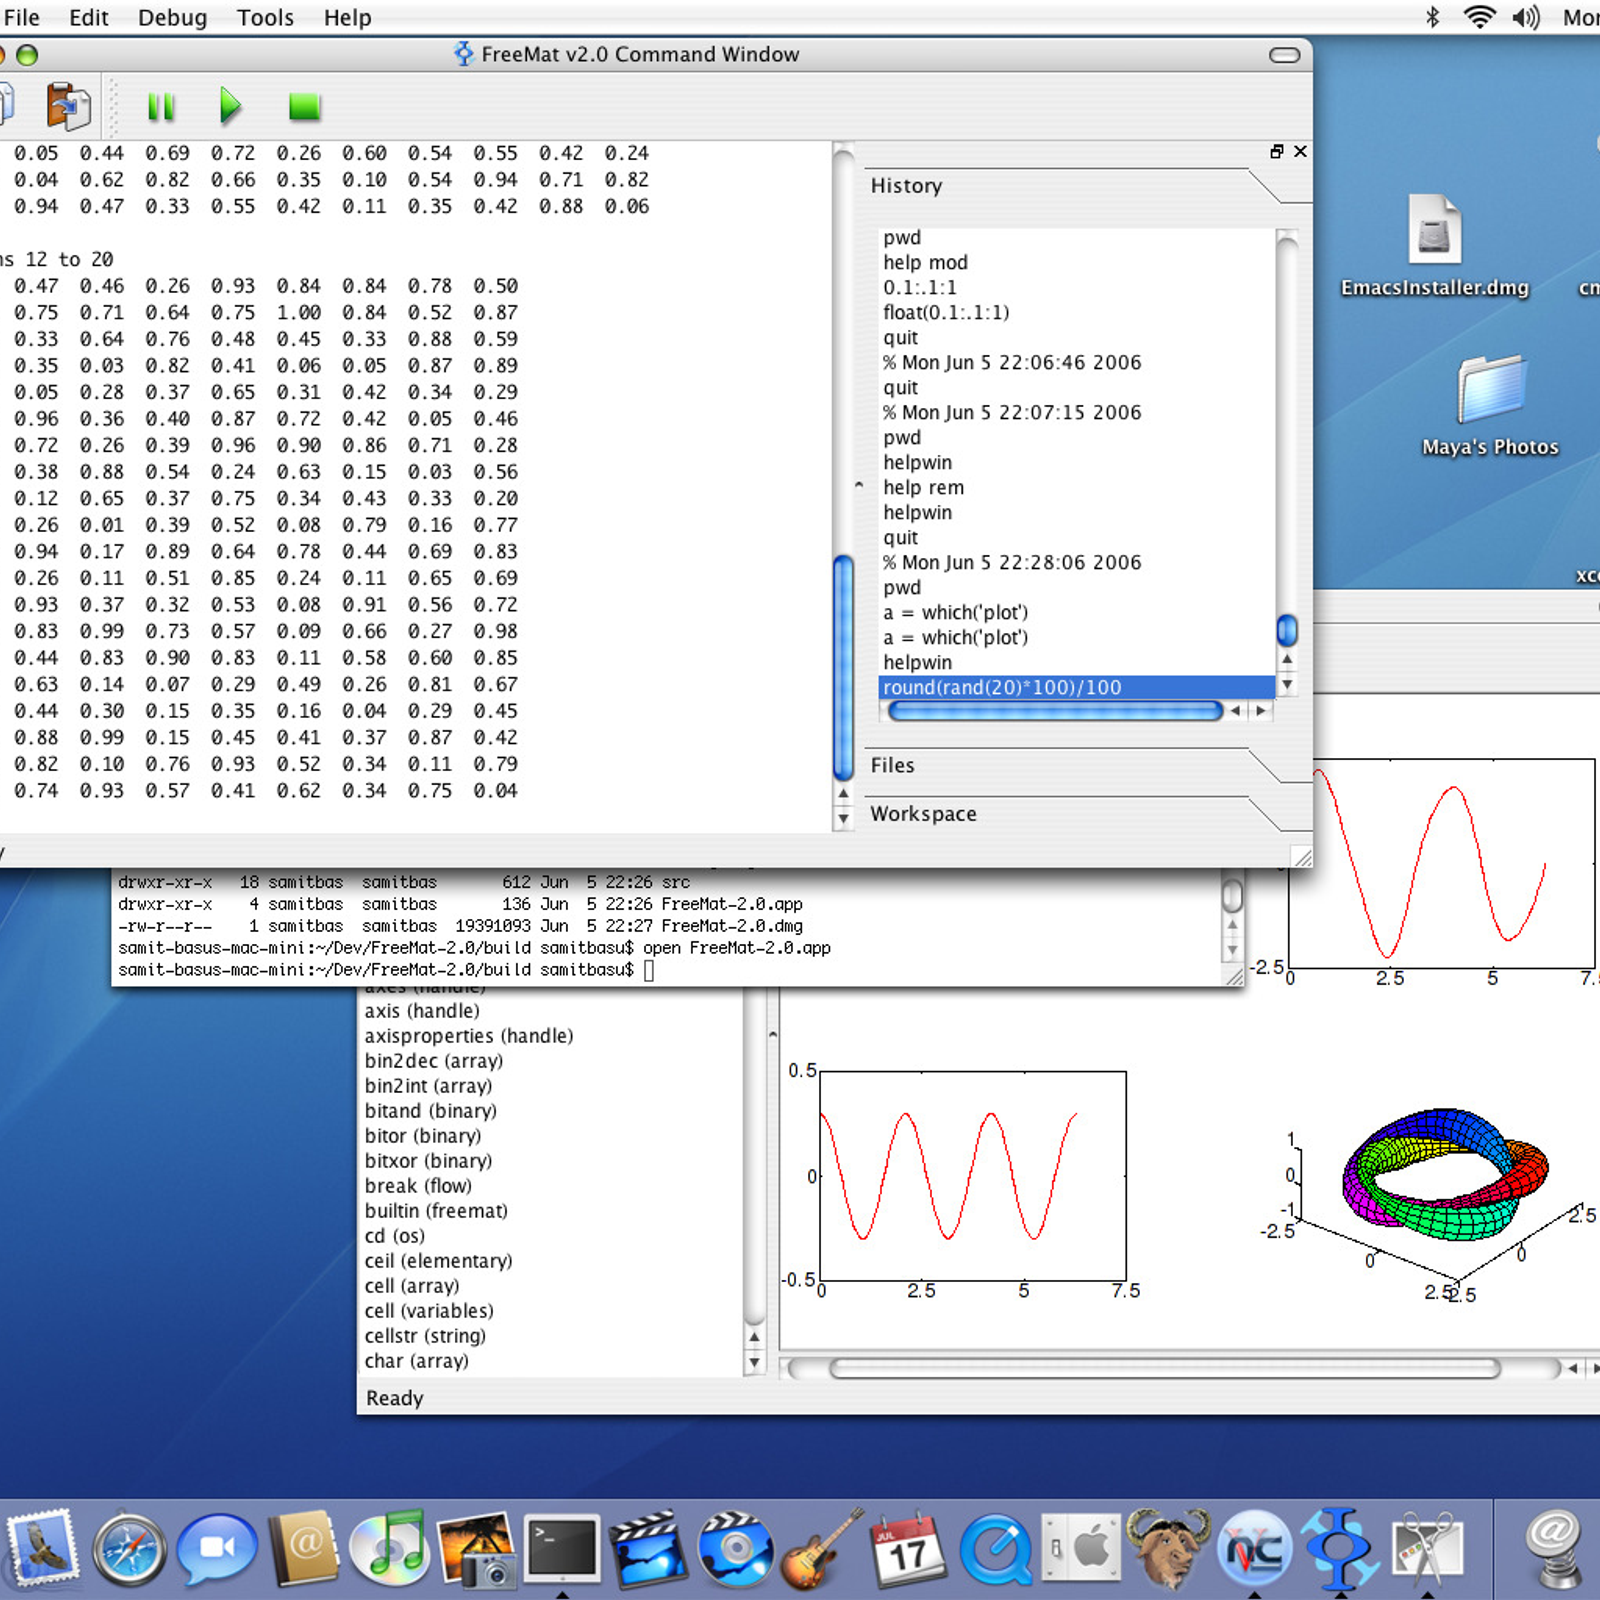Open iCal from the Dock

[908, 1550]
